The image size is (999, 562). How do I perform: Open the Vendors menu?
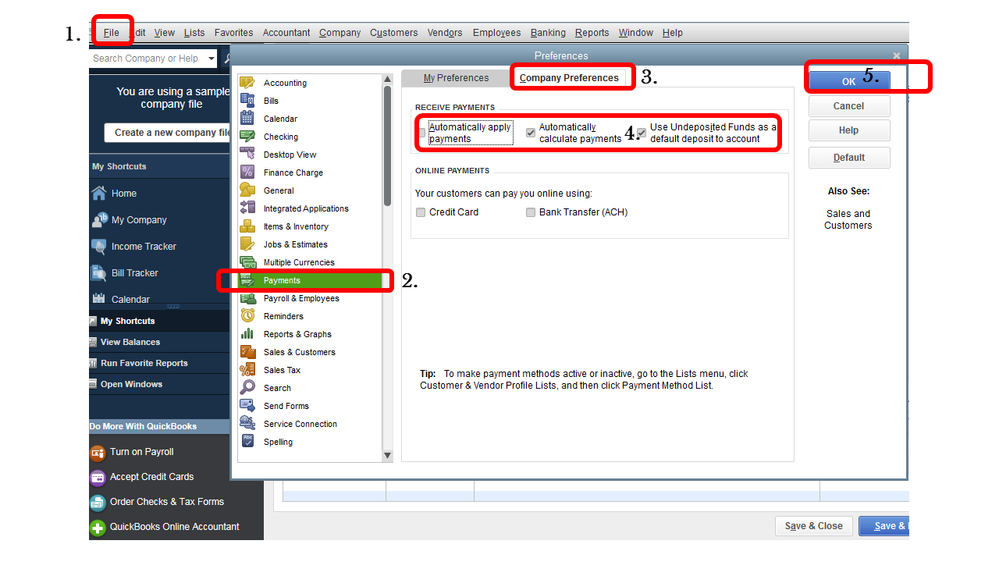(x=445, y=32)
